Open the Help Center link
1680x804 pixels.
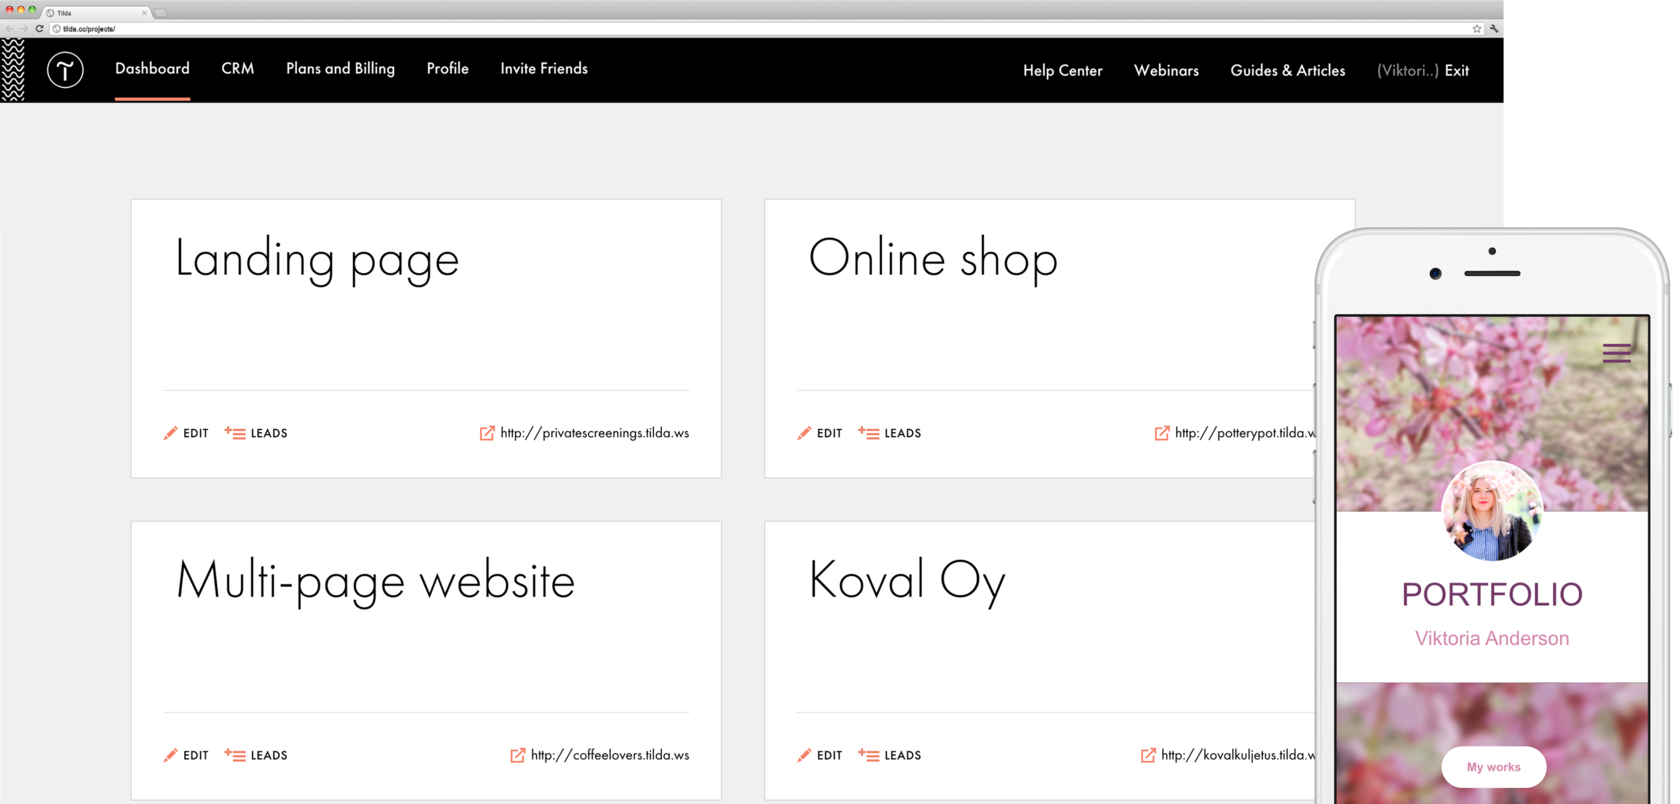[1062, 71]
